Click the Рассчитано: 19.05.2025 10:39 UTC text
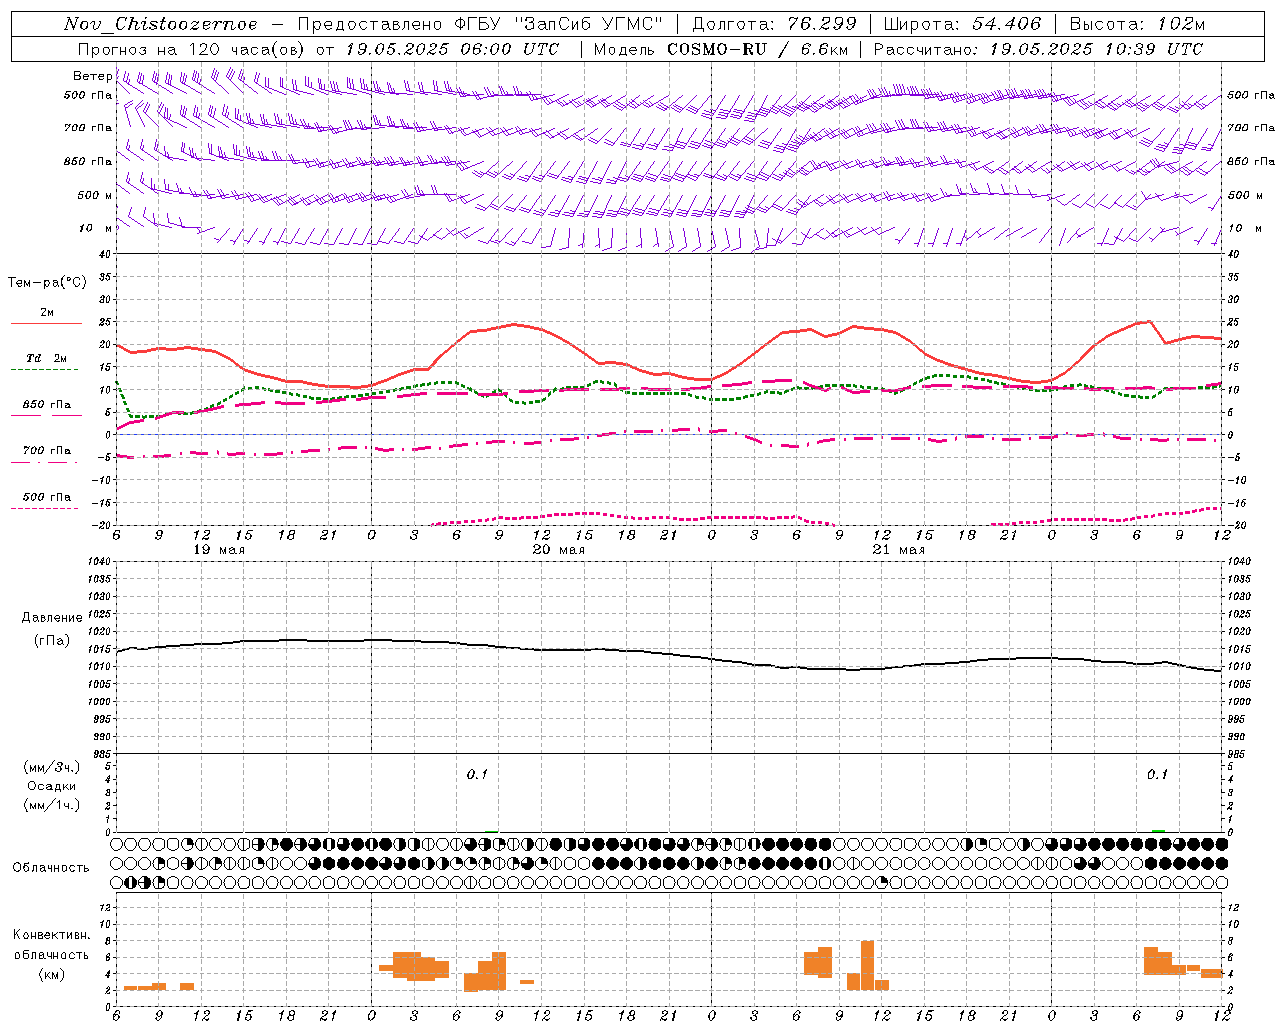Image resolution: width=1280 pixels, height=1024 pixels. click(1038, 49)
